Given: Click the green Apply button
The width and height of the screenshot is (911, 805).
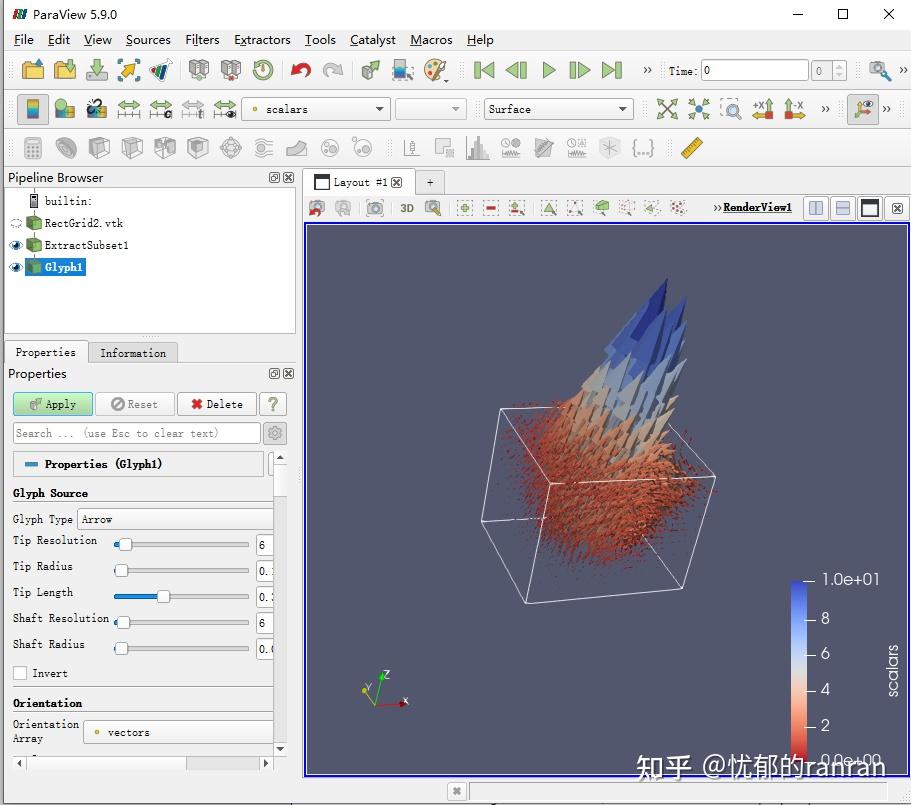Looking at the screenshot, I should (x=53, y=404).
